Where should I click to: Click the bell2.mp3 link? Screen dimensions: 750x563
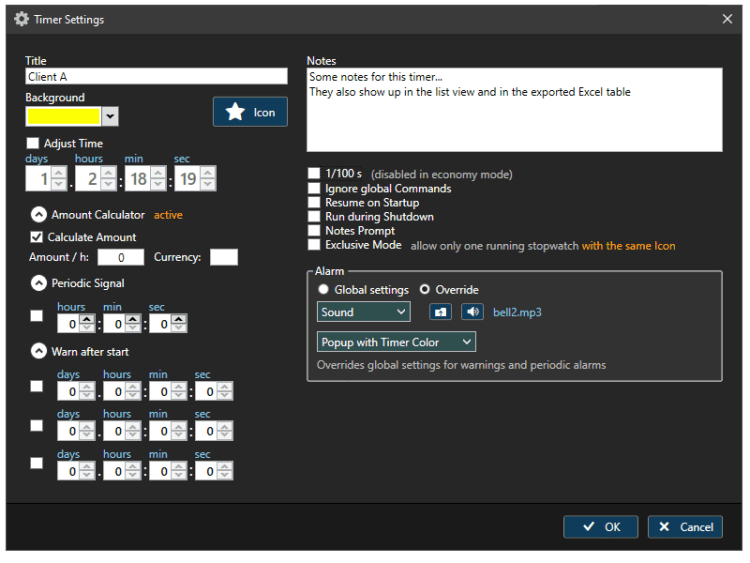click(x=517, y=312)
